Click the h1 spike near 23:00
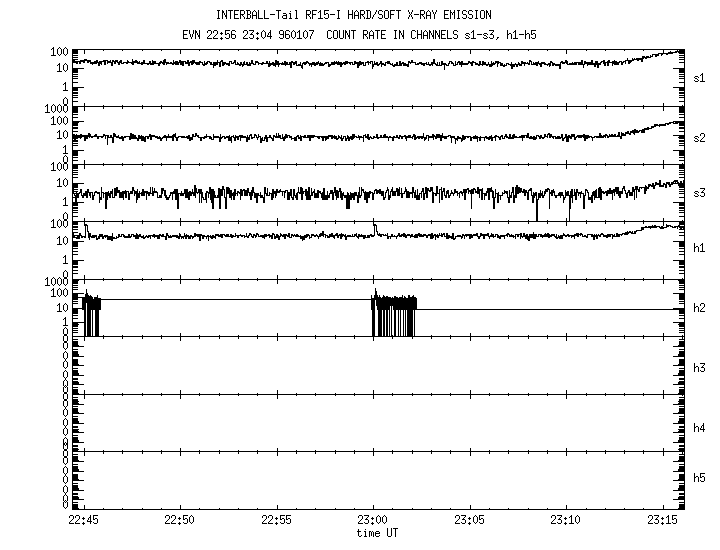Screen dimensions: 720x550 [x=375, y=229]
